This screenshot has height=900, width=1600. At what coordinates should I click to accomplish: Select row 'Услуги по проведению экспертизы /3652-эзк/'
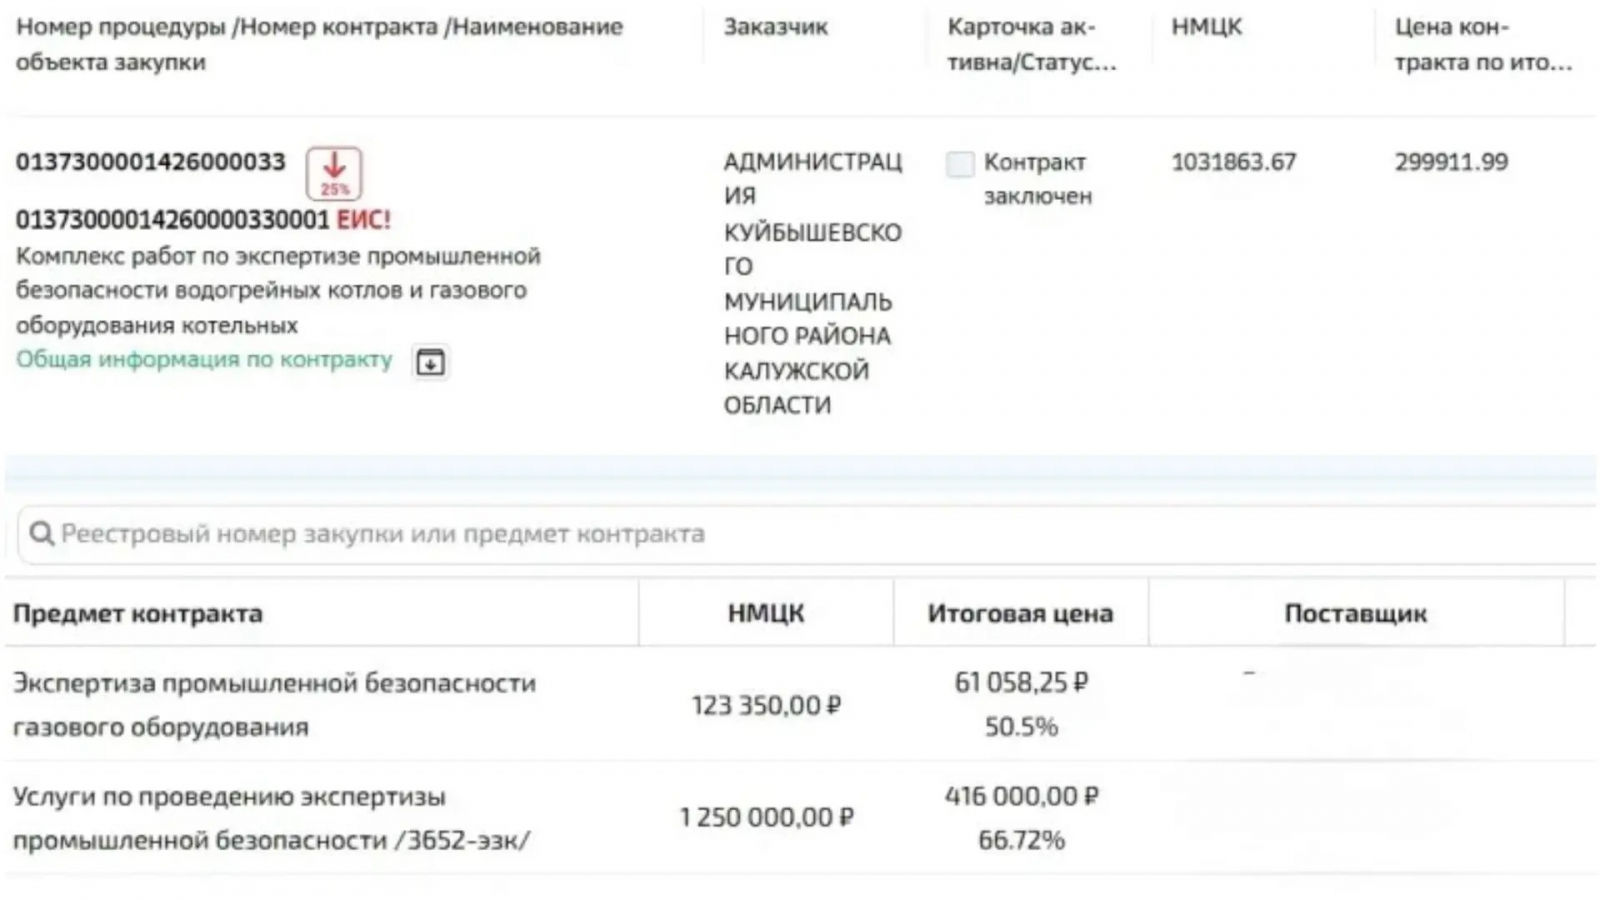pyautogui.click(x=800, y=818)
